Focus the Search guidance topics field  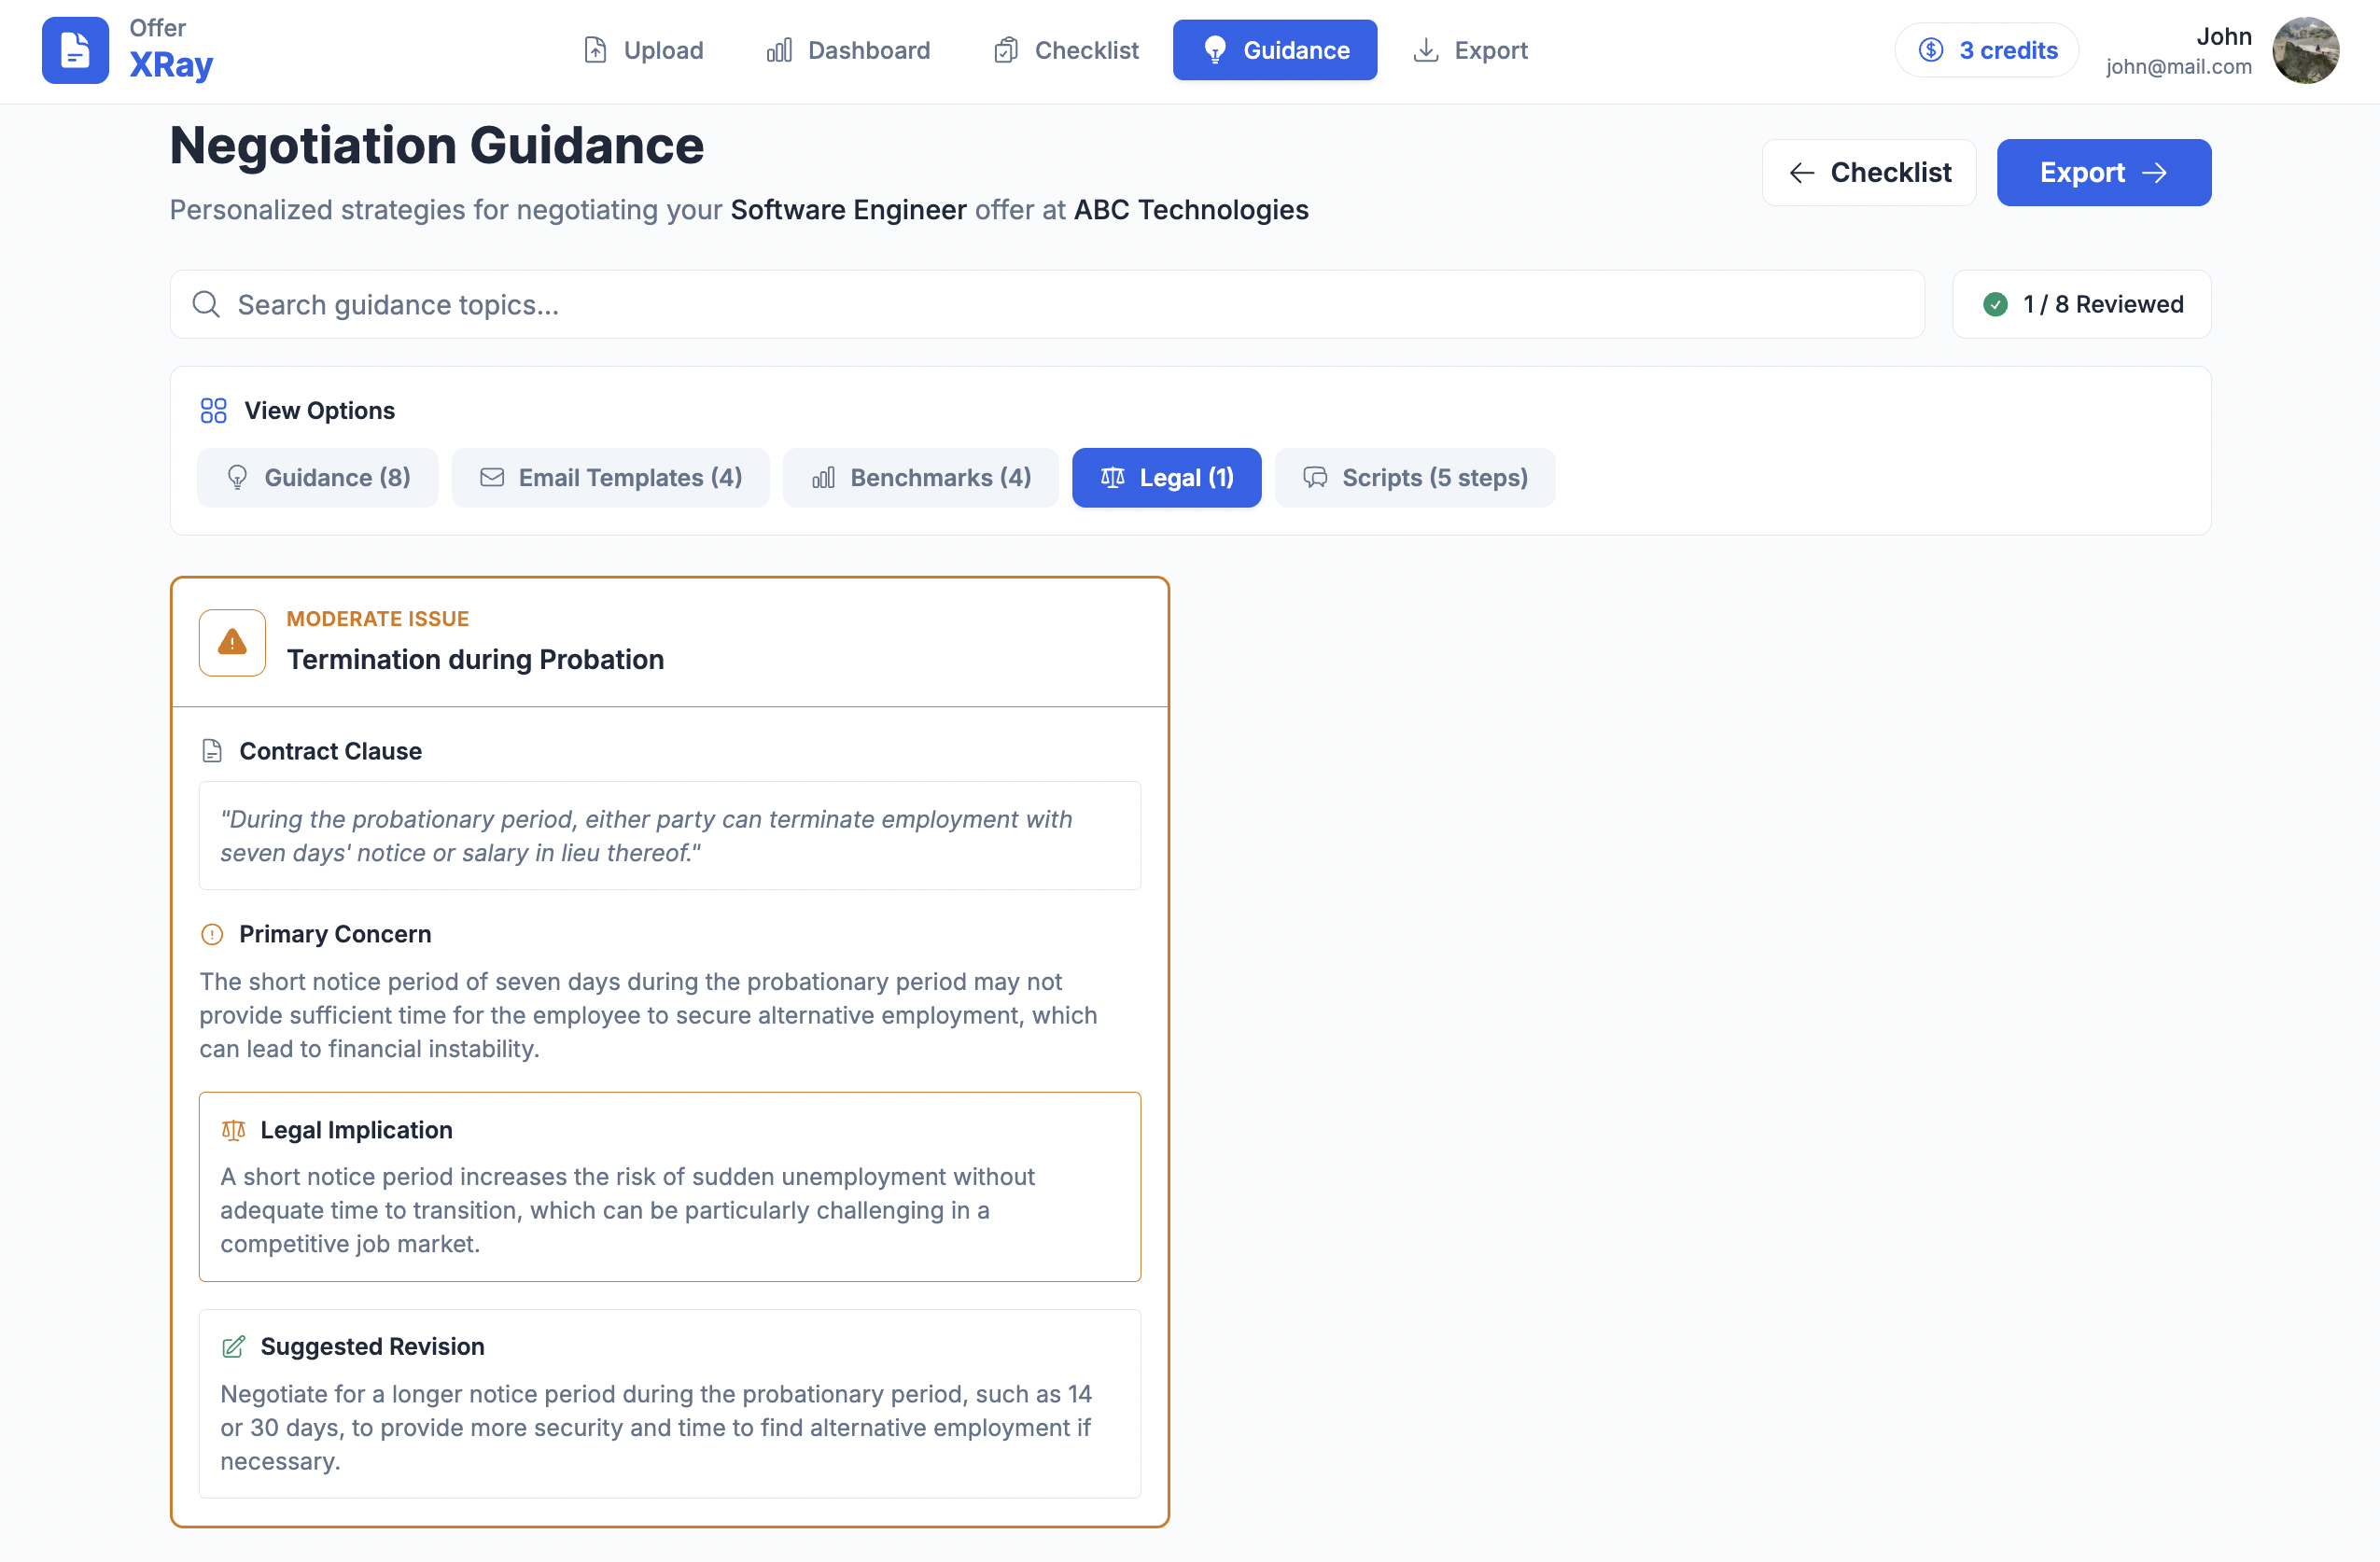(x=1046, y=305)
